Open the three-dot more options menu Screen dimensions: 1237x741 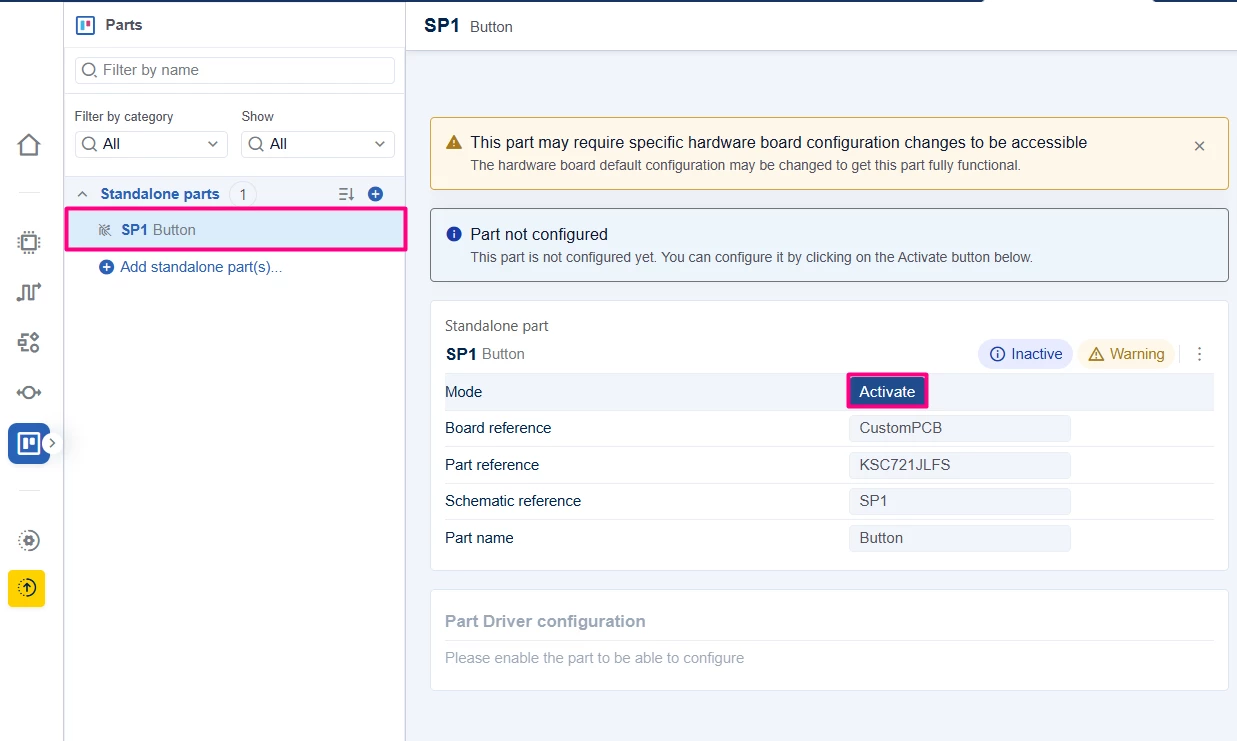[1200, 354]
